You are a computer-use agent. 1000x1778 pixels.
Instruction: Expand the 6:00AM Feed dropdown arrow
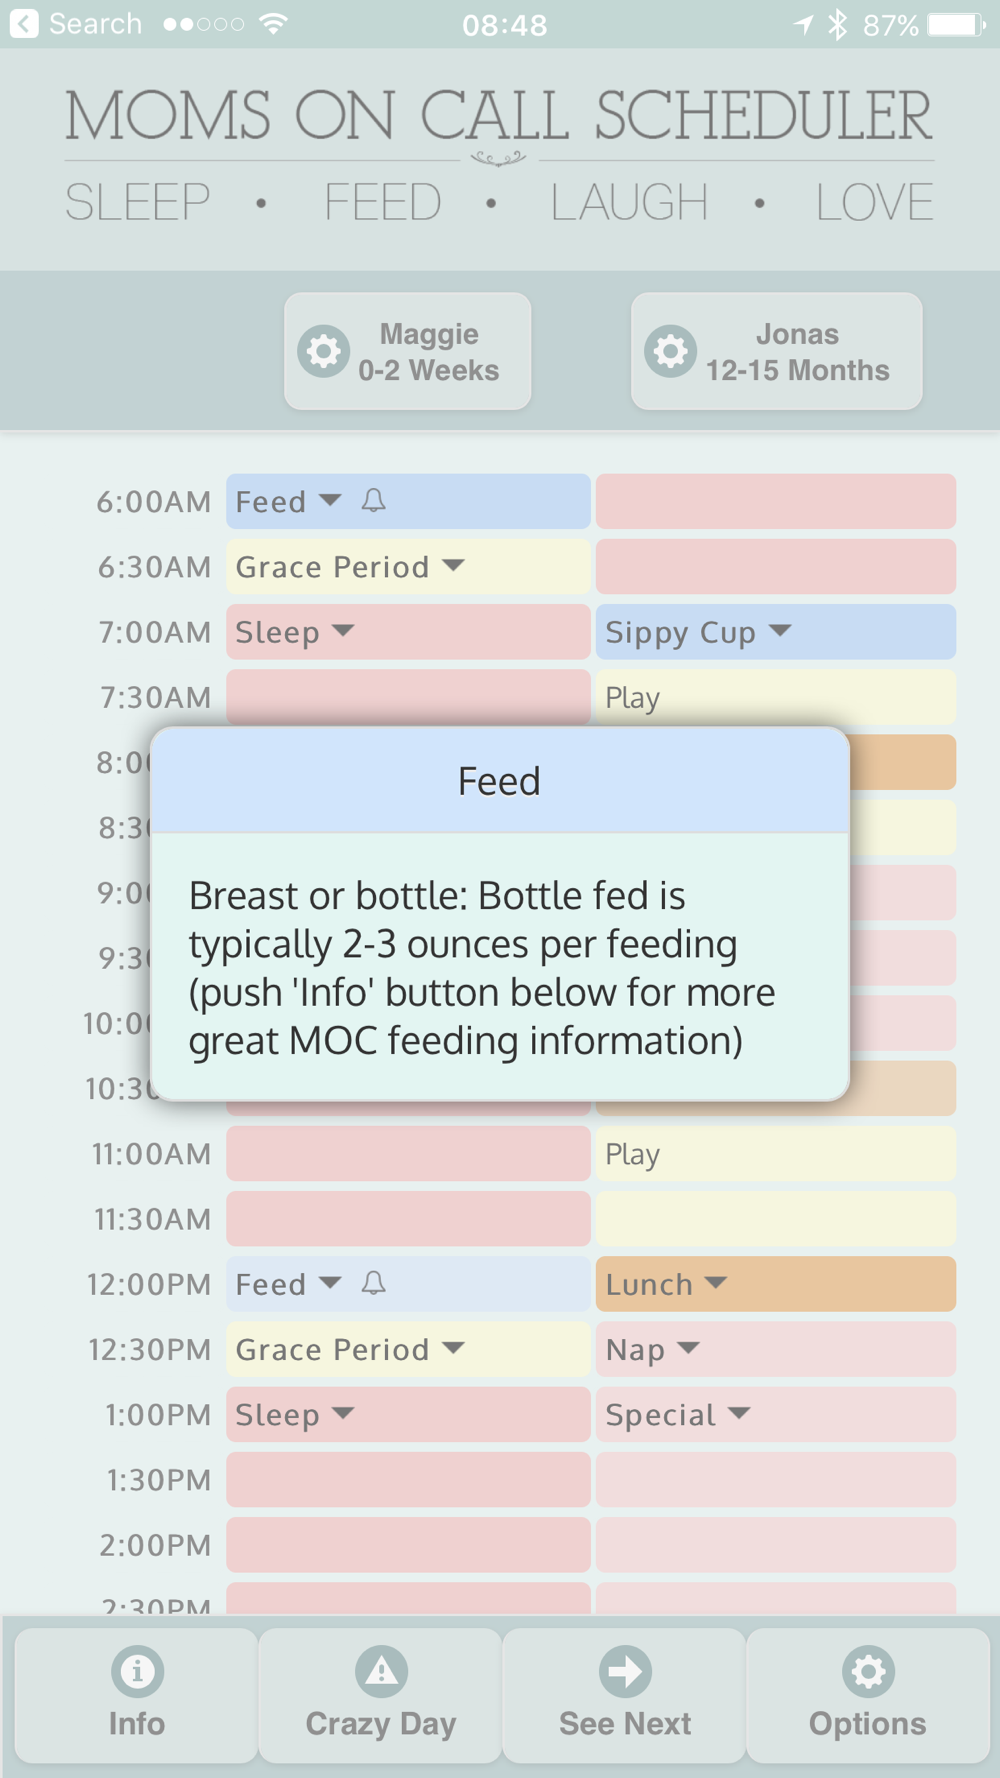(x=330, y=499)
